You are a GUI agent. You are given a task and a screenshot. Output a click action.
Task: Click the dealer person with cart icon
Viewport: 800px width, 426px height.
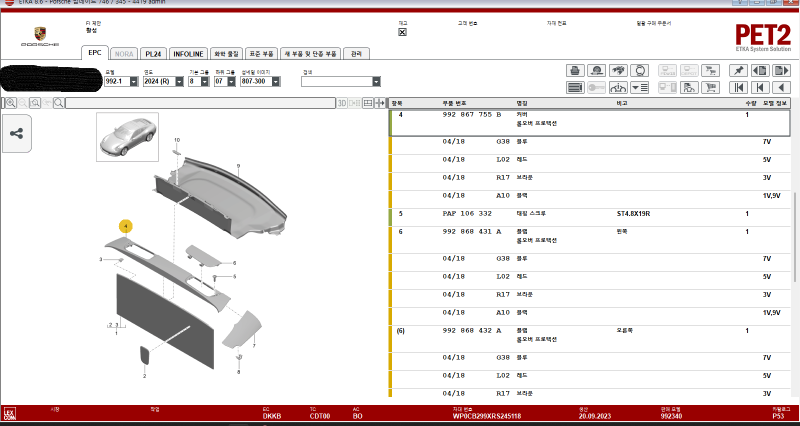(x=689, y=88)
